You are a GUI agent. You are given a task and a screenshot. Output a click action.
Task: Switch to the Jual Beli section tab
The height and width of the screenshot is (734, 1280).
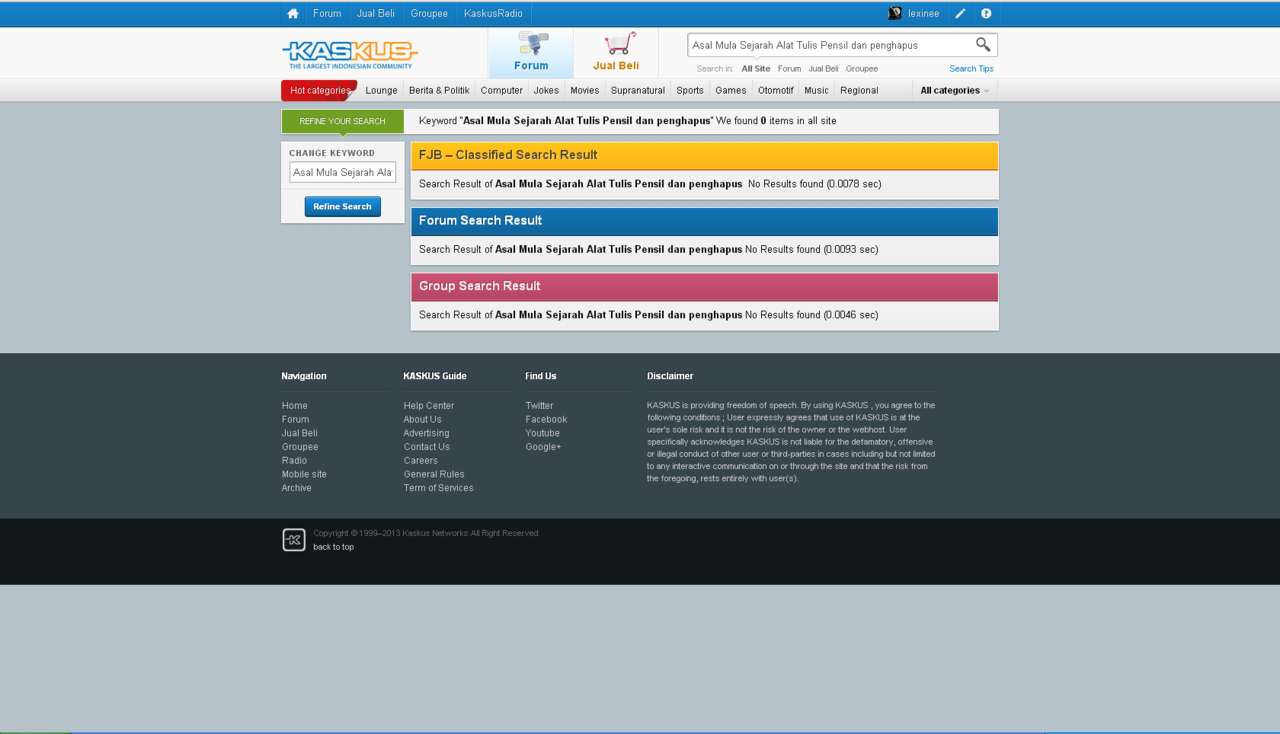[x=616, y=53]
